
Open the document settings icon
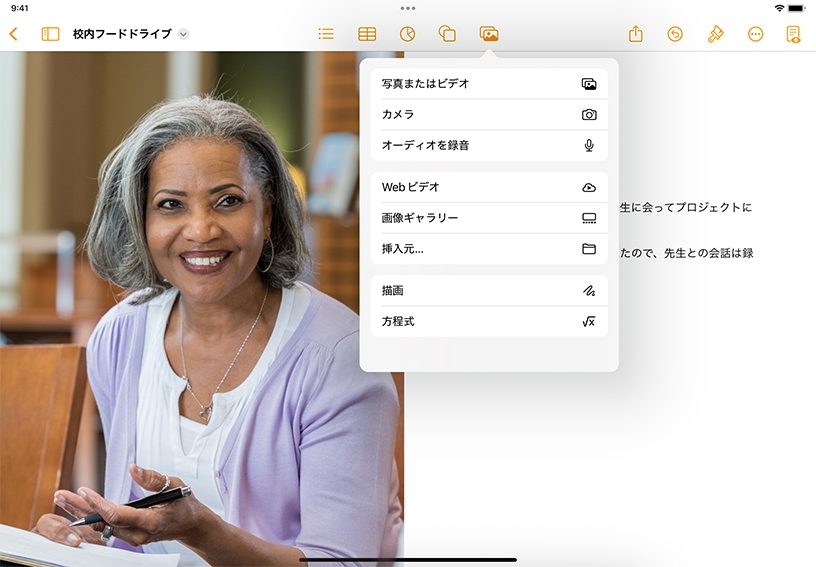[793, 34]
